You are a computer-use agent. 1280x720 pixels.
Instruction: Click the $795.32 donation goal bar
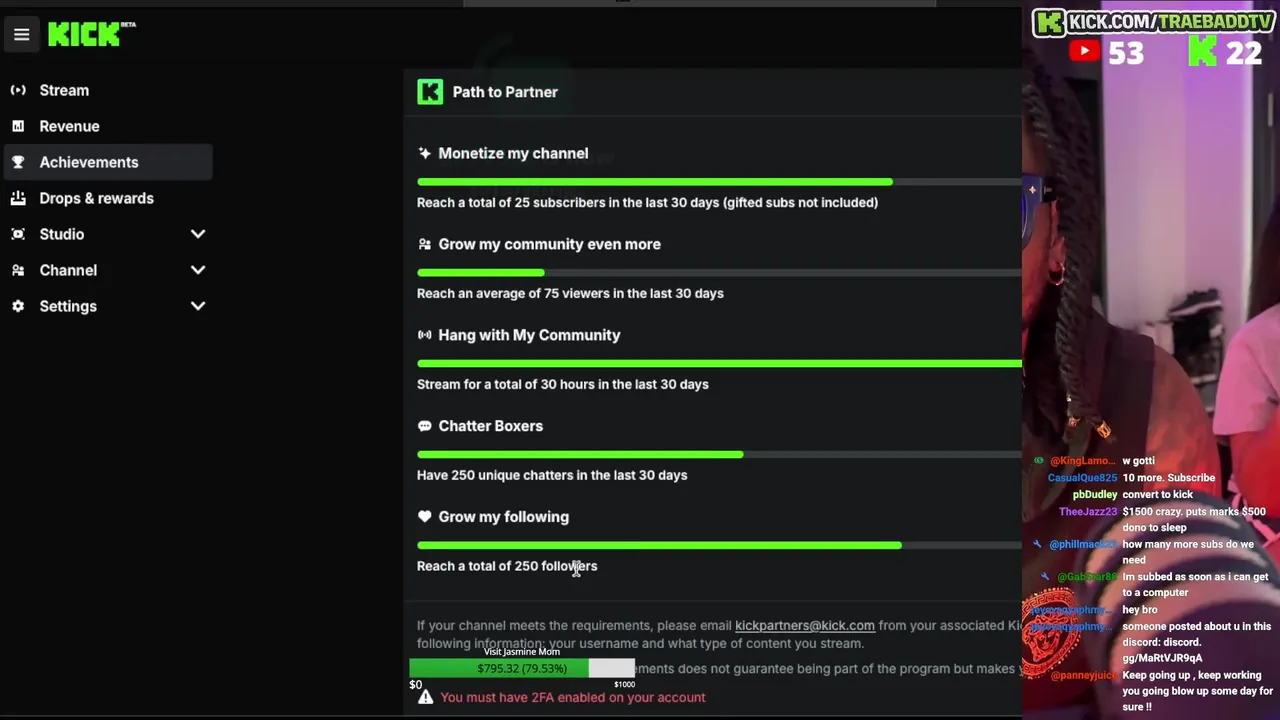(522, 668)
